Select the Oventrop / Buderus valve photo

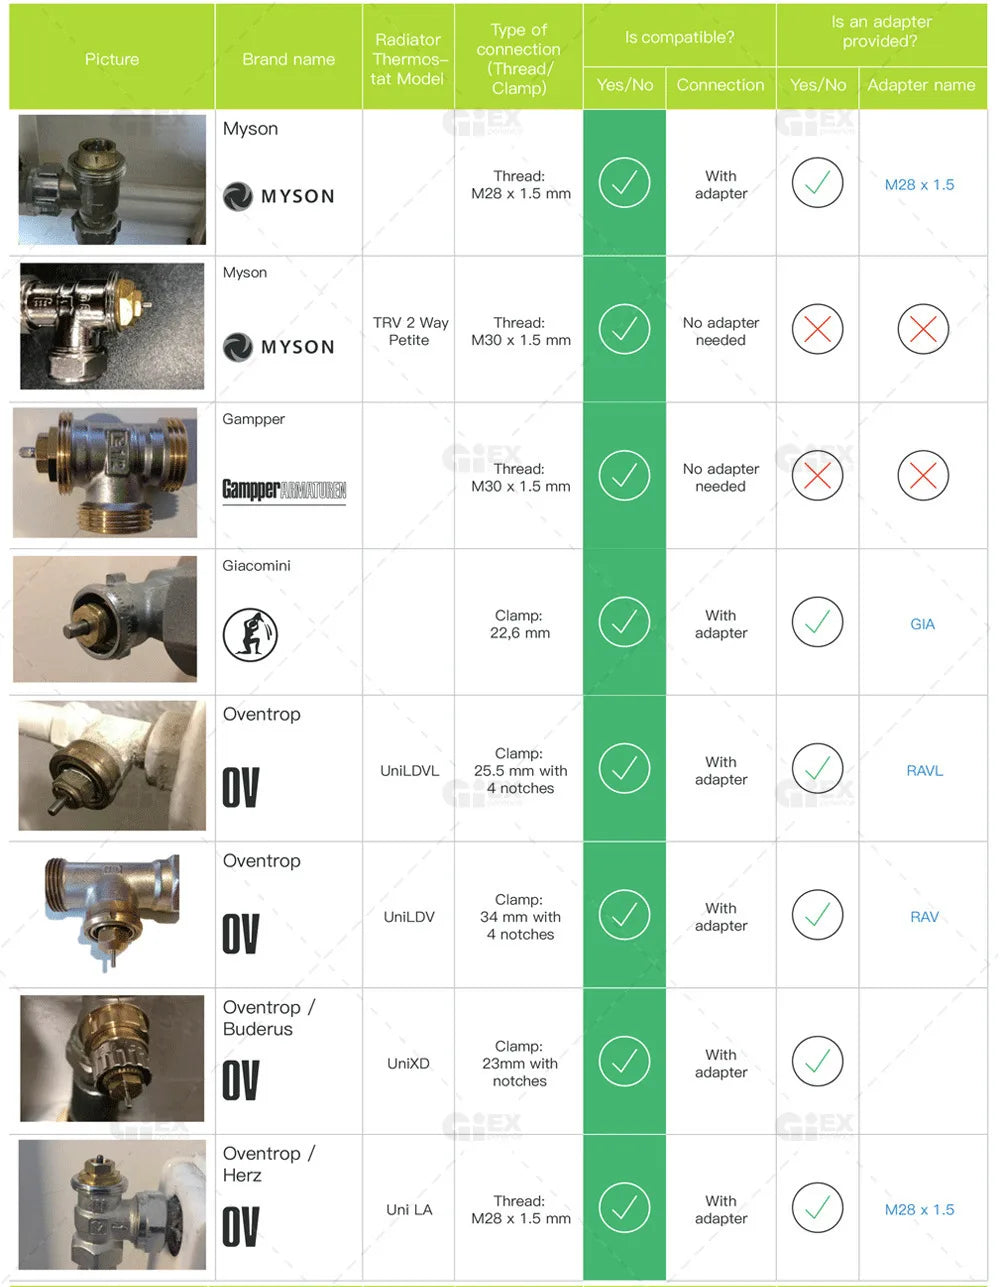[112, 1058]
